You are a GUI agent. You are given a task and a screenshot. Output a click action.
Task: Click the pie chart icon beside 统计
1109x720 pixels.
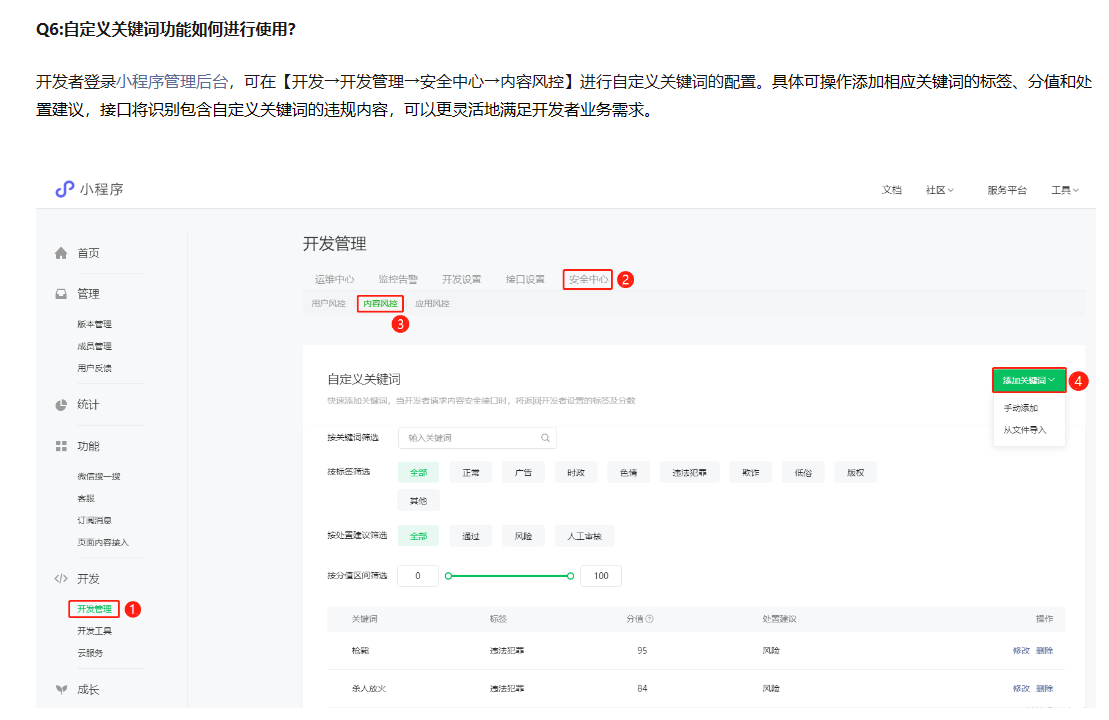[x=61, y=405]
